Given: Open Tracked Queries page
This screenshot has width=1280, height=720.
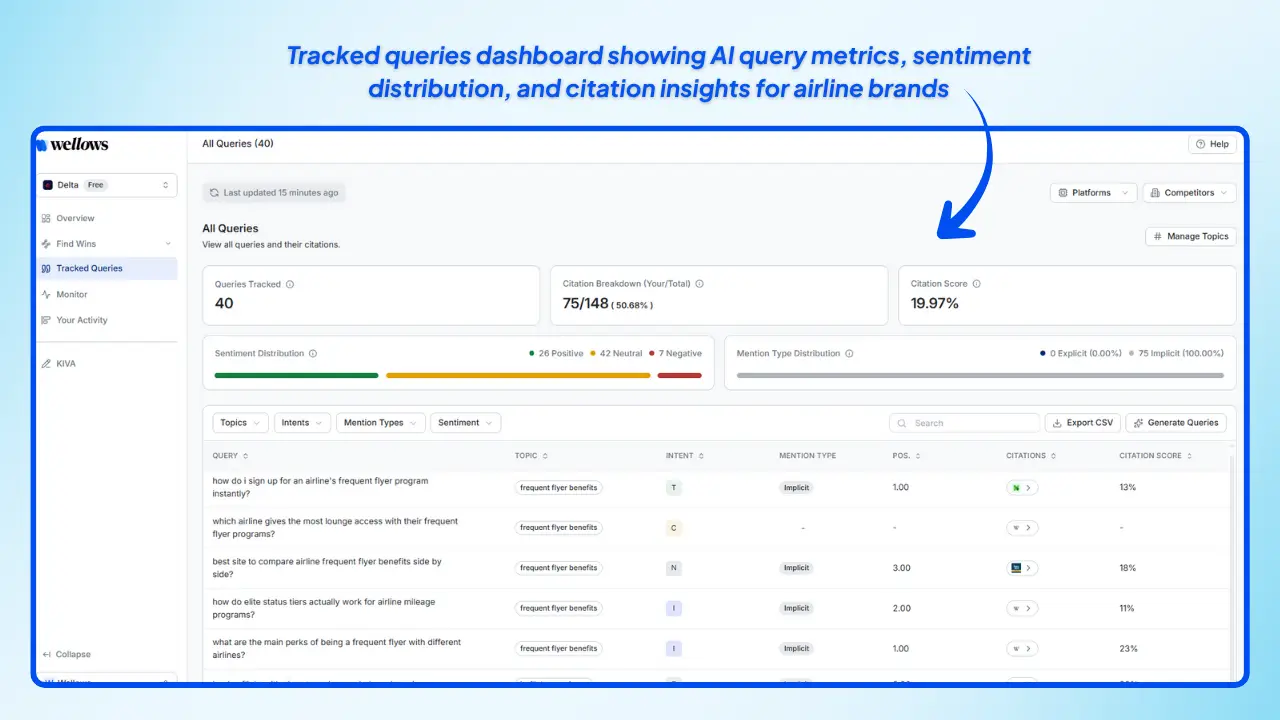Looking at the screenshot, I should 107,268.
